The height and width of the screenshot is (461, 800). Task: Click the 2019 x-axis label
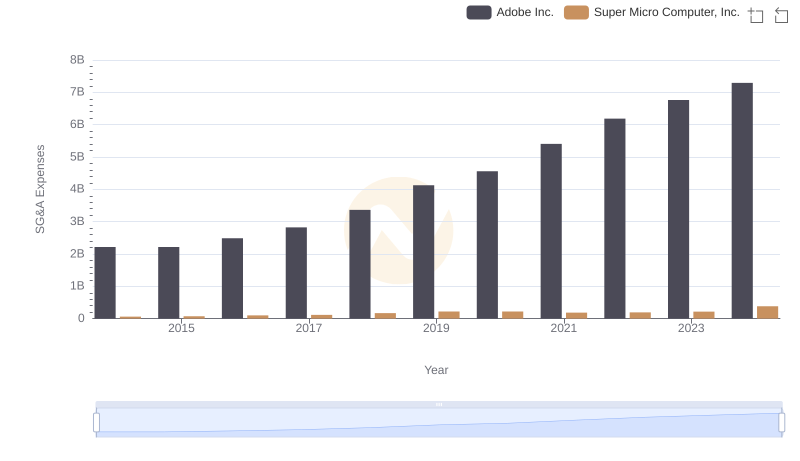coord(436,328)
